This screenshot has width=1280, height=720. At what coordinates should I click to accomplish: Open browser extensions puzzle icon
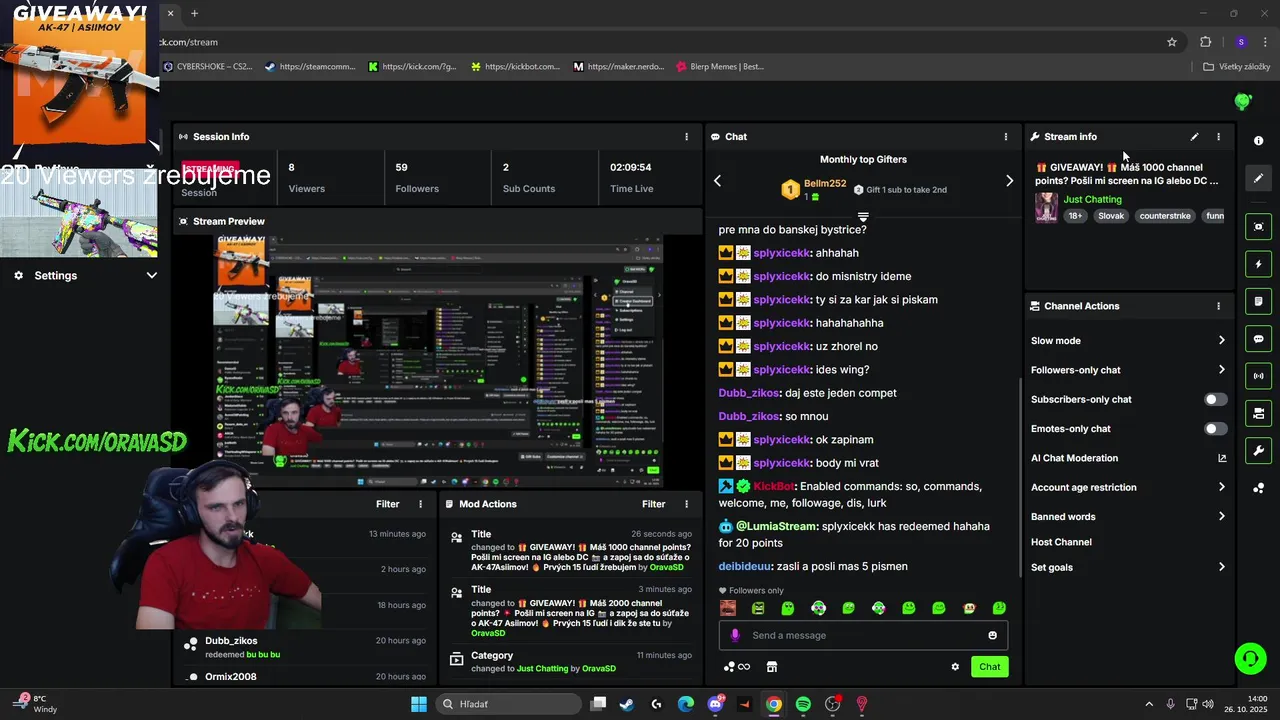pos(1205,42)
